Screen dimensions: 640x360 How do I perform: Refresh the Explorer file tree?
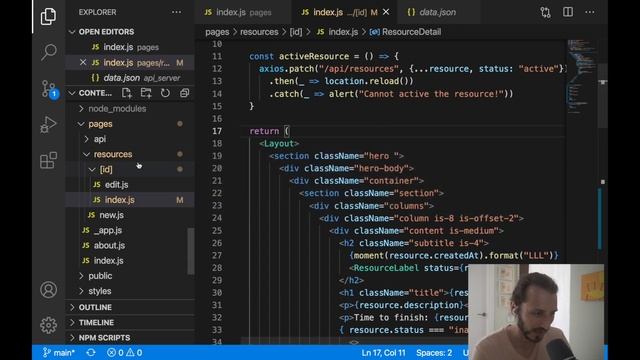pos(165,93)
